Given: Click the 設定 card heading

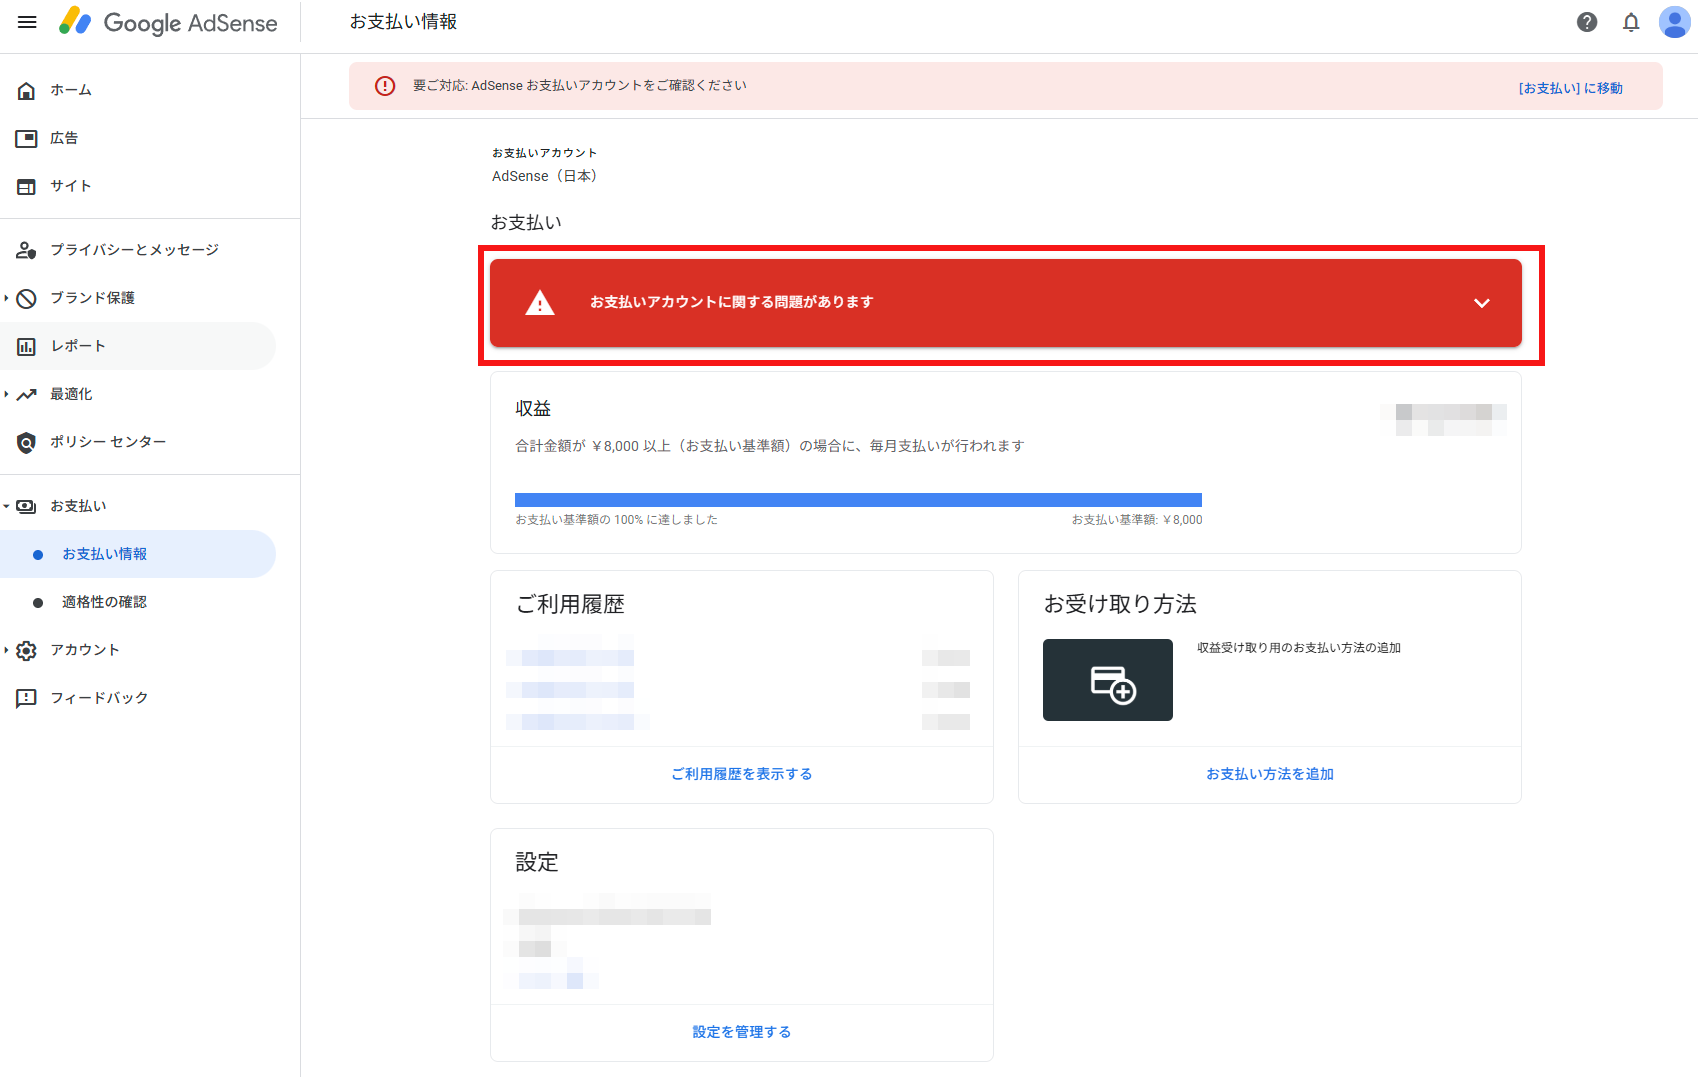Looking at the screenshot, I should [x=537, y=862].
